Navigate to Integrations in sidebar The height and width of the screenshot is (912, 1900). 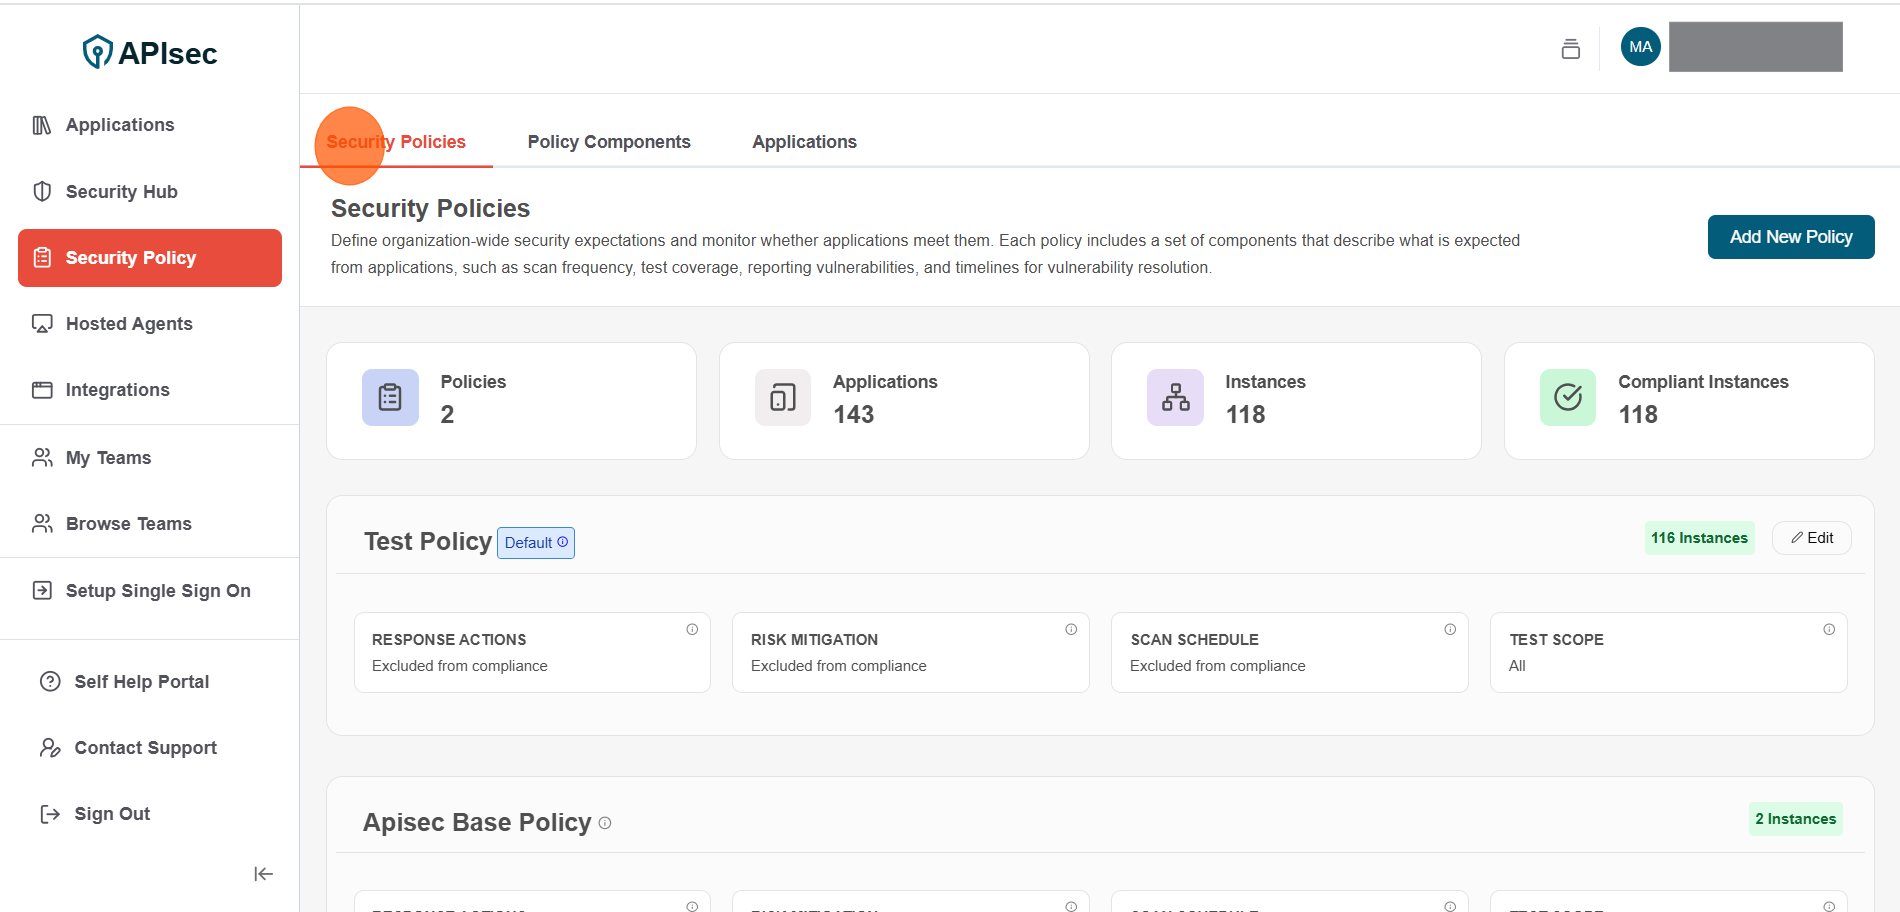coord(117,390)
